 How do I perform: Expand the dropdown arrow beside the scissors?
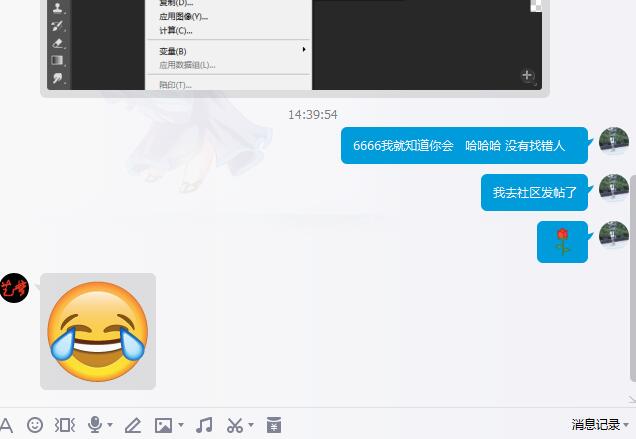pos(250,426)
